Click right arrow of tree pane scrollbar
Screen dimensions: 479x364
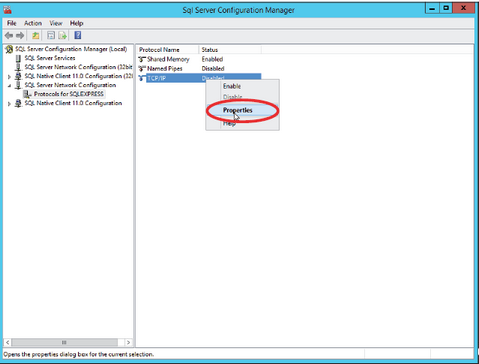point(128,342)
